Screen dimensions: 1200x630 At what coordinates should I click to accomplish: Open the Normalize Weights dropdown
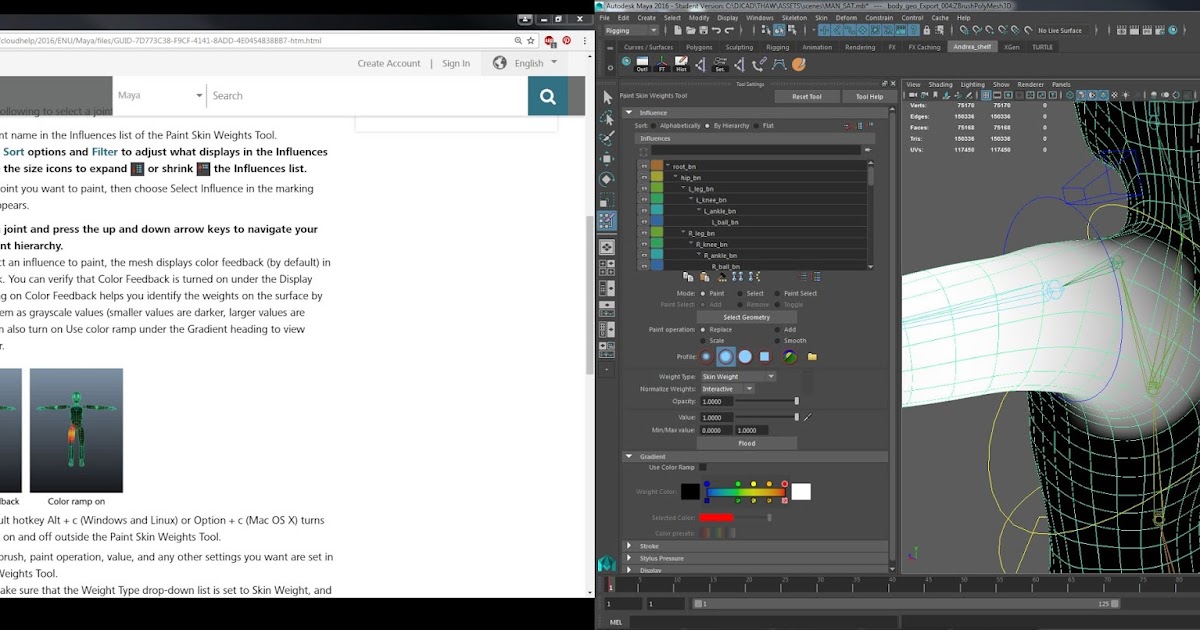[x=726, y=388]
